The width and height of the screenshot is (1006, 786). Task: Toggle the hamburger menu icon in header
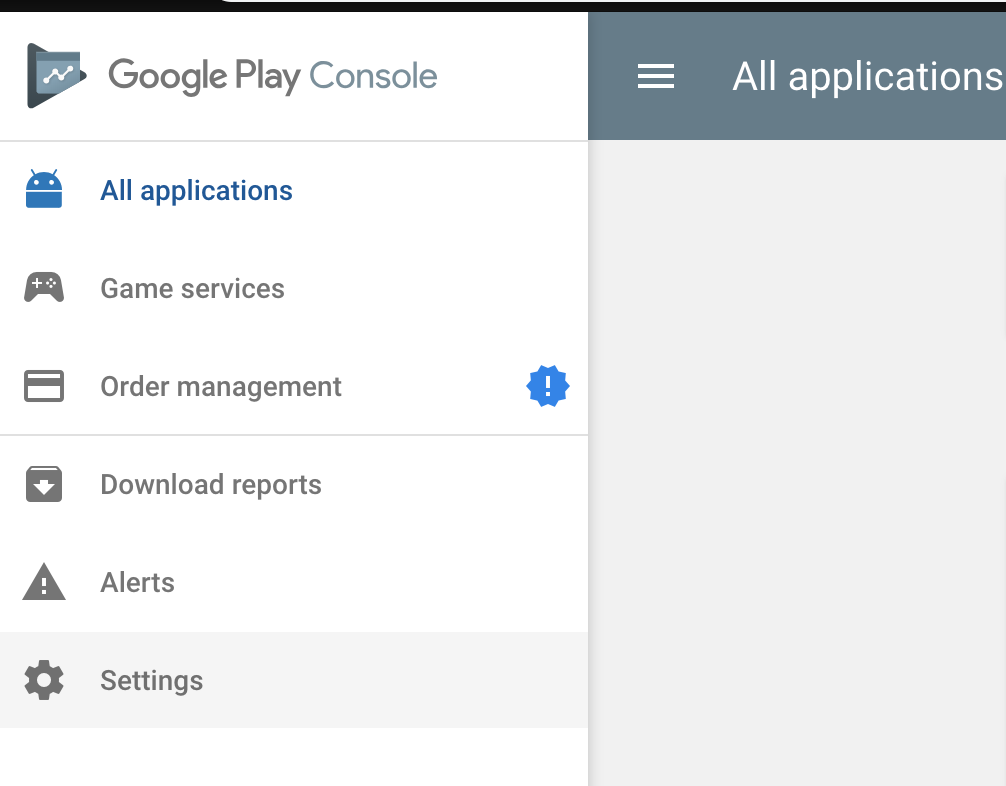pyautogui.click(x=656, y=76)
